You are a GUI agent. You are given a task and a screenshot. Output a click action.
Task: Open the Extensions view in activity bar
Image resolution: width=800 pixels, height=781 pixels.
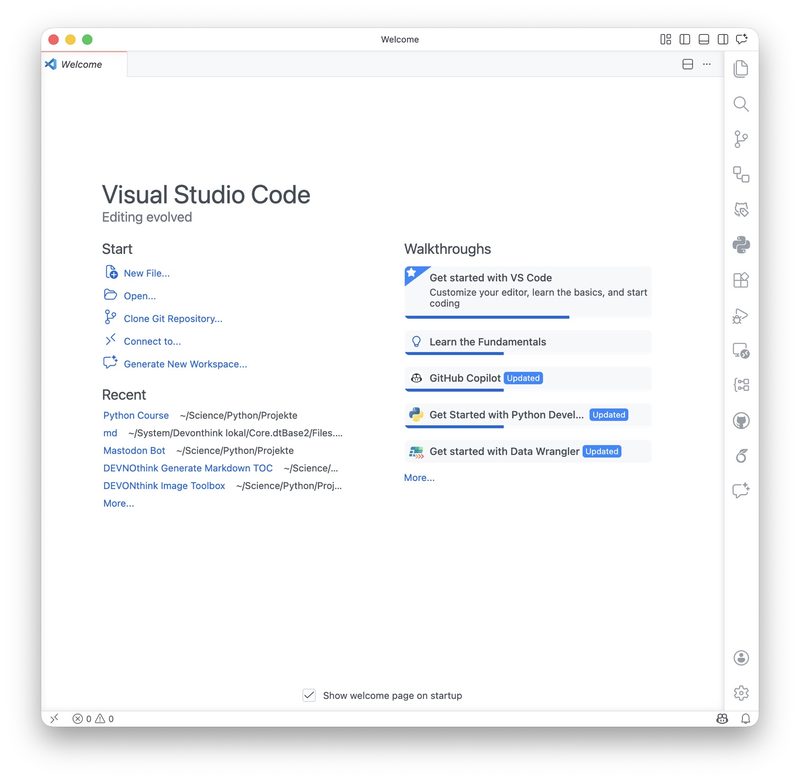pos(741,280)
